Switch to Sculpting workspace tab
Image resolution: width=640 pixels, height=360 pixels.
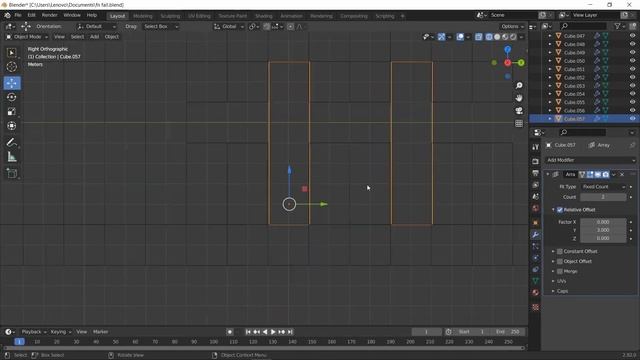[170, 16]
